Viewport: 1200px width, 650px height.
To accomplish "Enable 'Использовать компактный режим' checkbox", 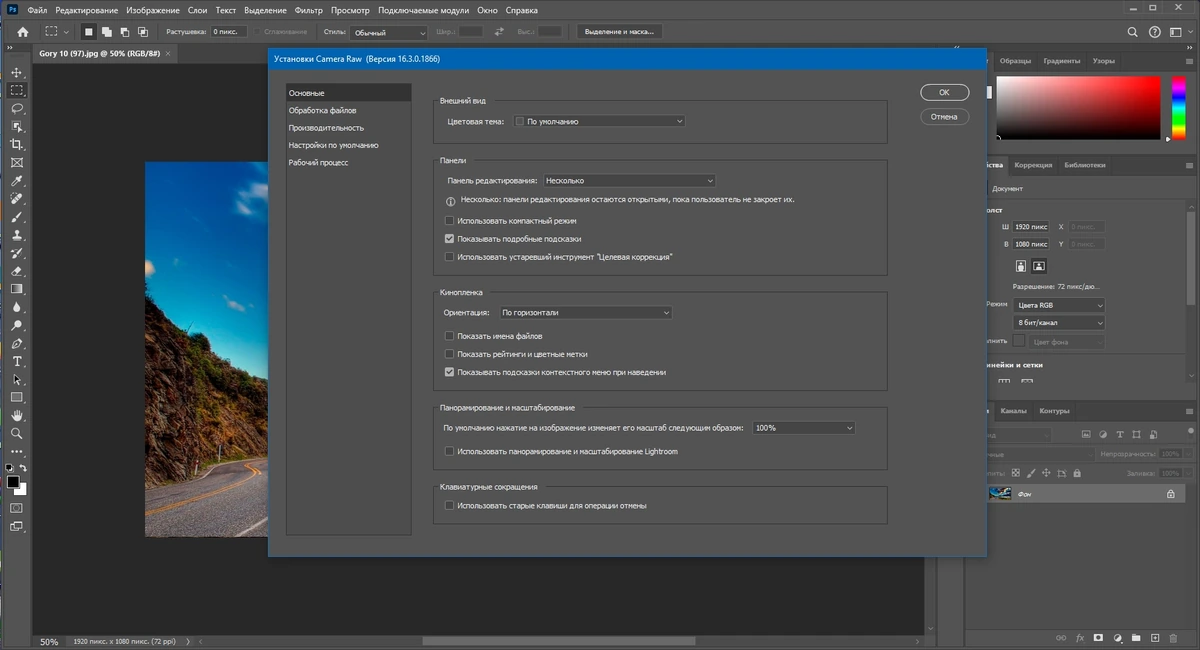I will pos(450,220).
